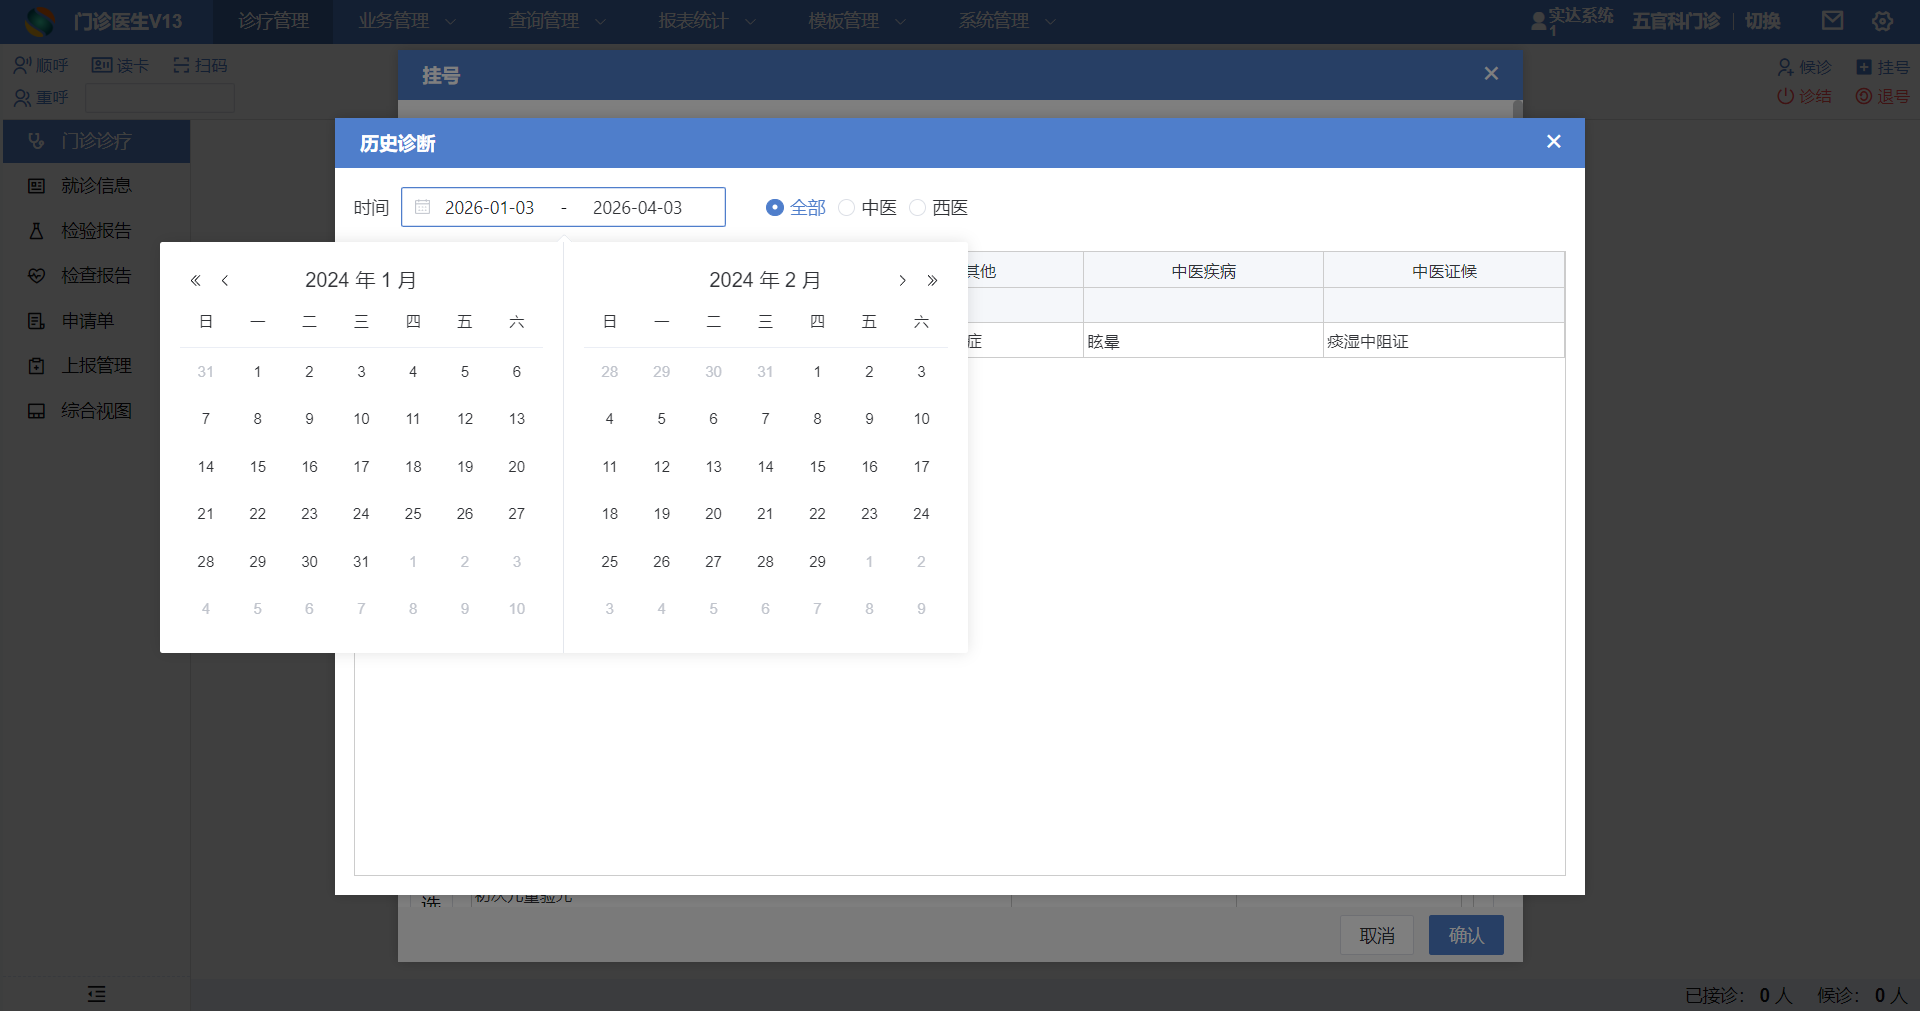Pick February 14 in the 2024年2月 calendar
Viewport: 1920px width, 1011px height.
[x=765, y=467]
